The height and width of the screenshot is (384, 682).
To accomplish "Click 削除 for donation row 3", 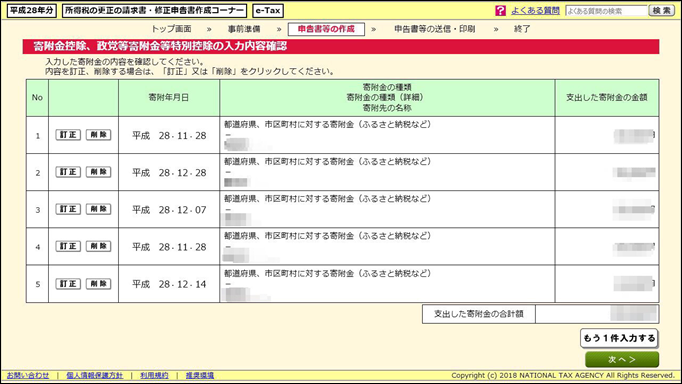I will [98, 209].
